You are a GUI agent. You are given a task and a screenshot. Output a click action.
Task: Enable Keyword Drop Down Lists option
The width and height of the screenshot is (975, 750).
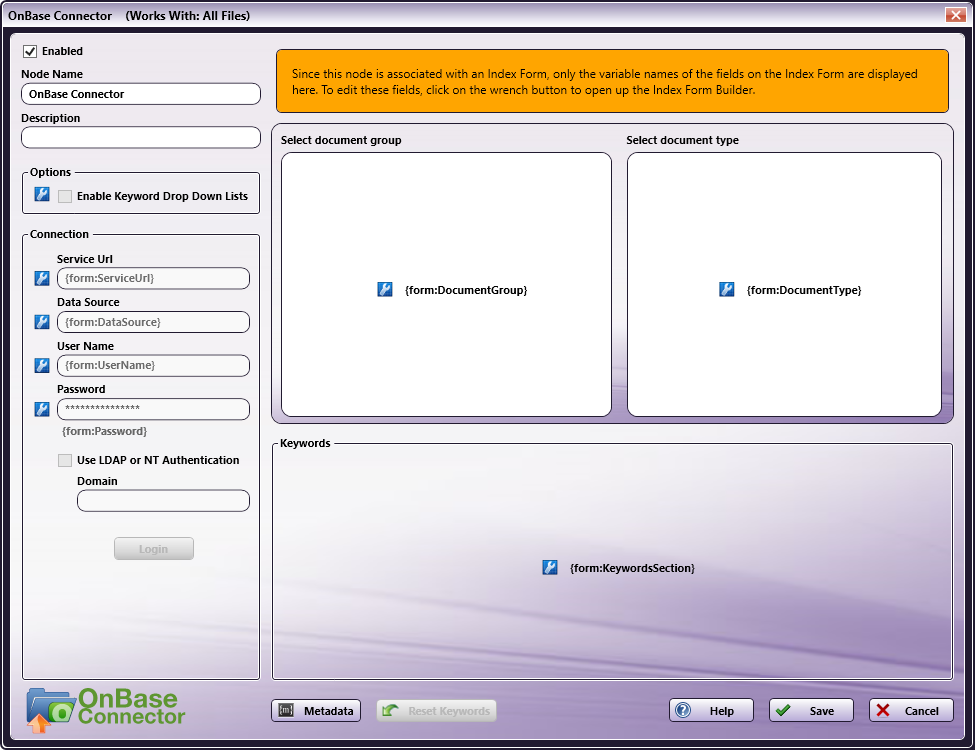(x=64, y=194)
